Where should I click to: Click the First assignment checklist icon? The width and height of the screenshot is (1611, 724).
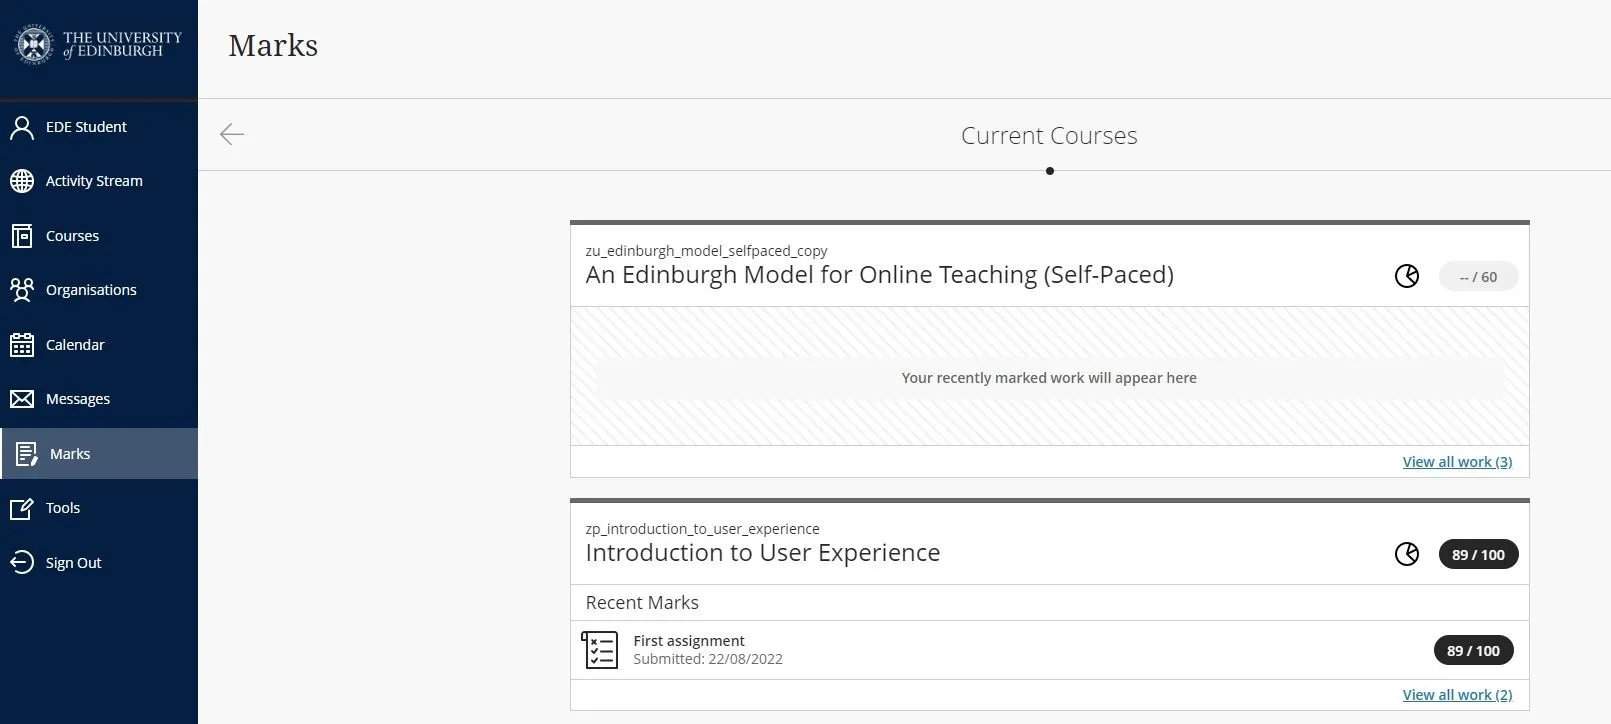click(600, 650)
